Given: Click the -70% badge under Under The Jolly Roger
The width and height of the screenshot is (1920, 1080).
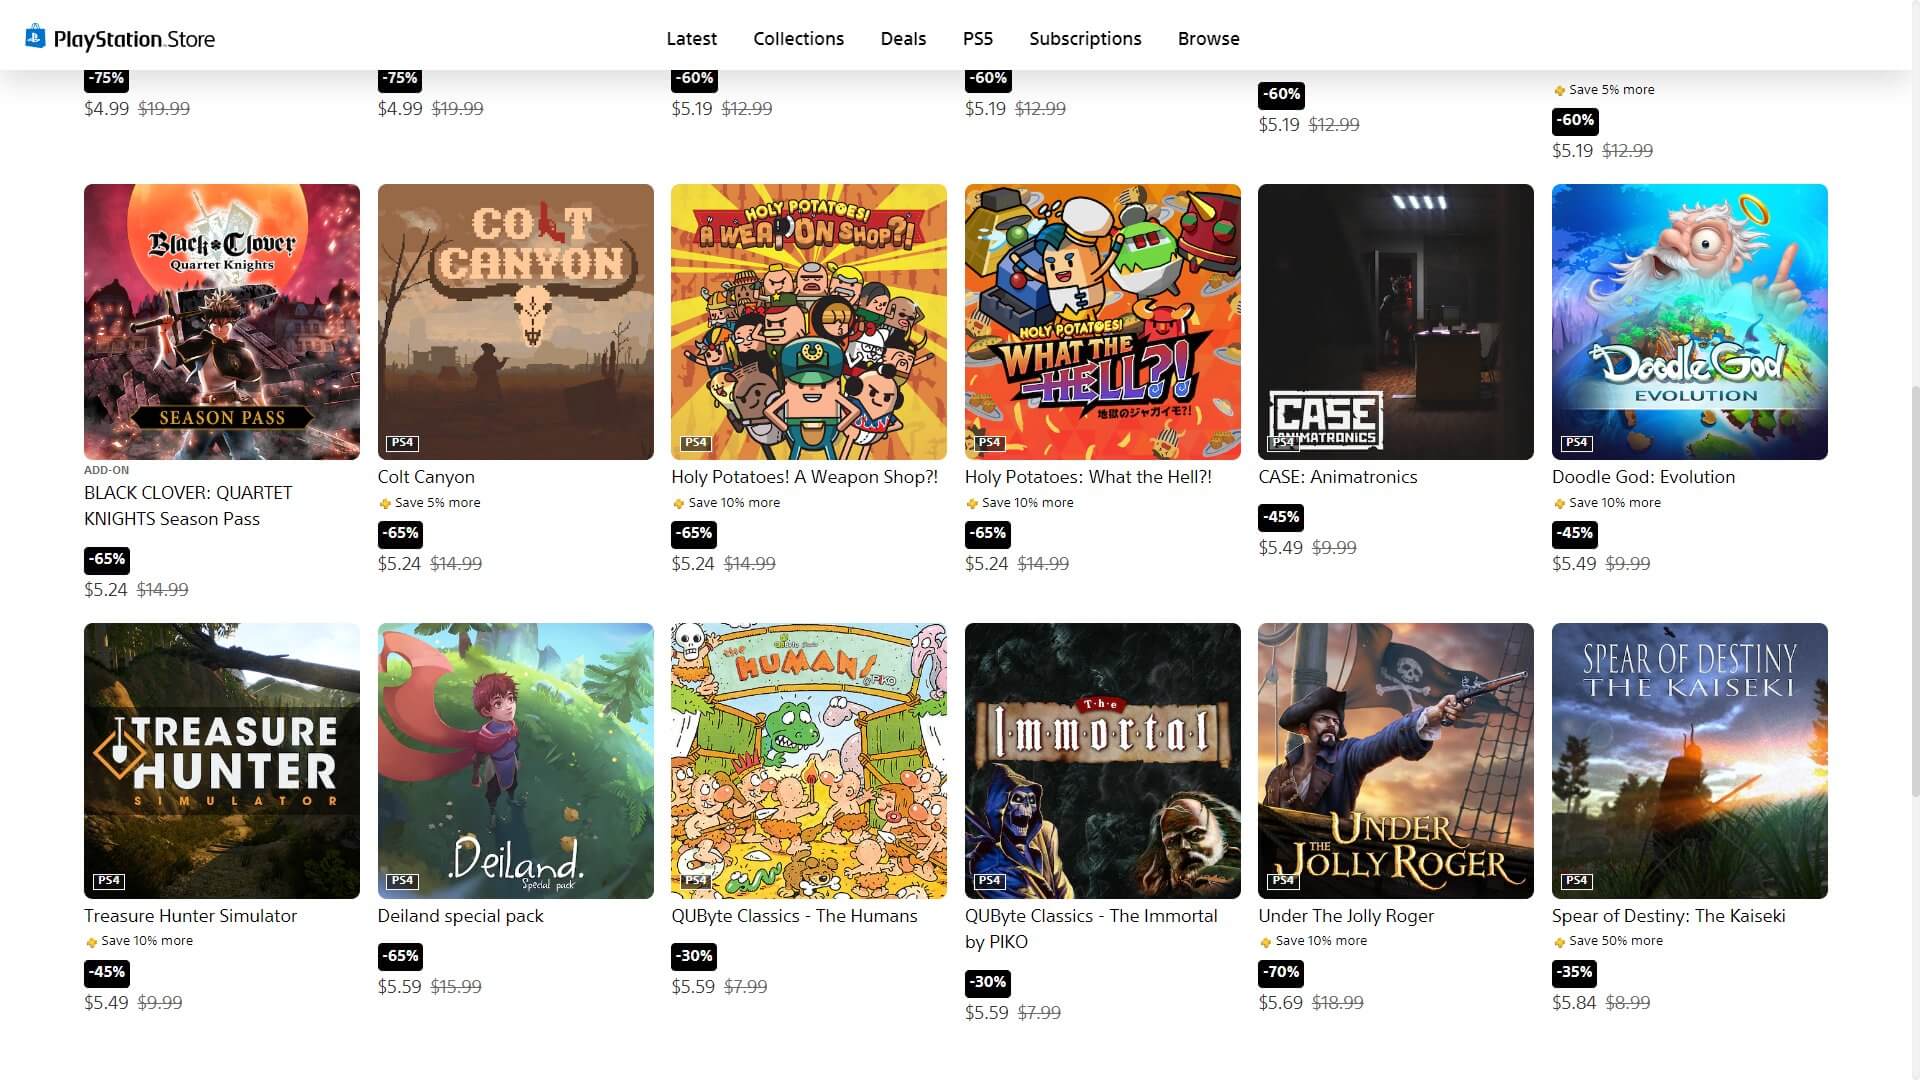Looking at the screenshot, I should [x=1281, y=972].
